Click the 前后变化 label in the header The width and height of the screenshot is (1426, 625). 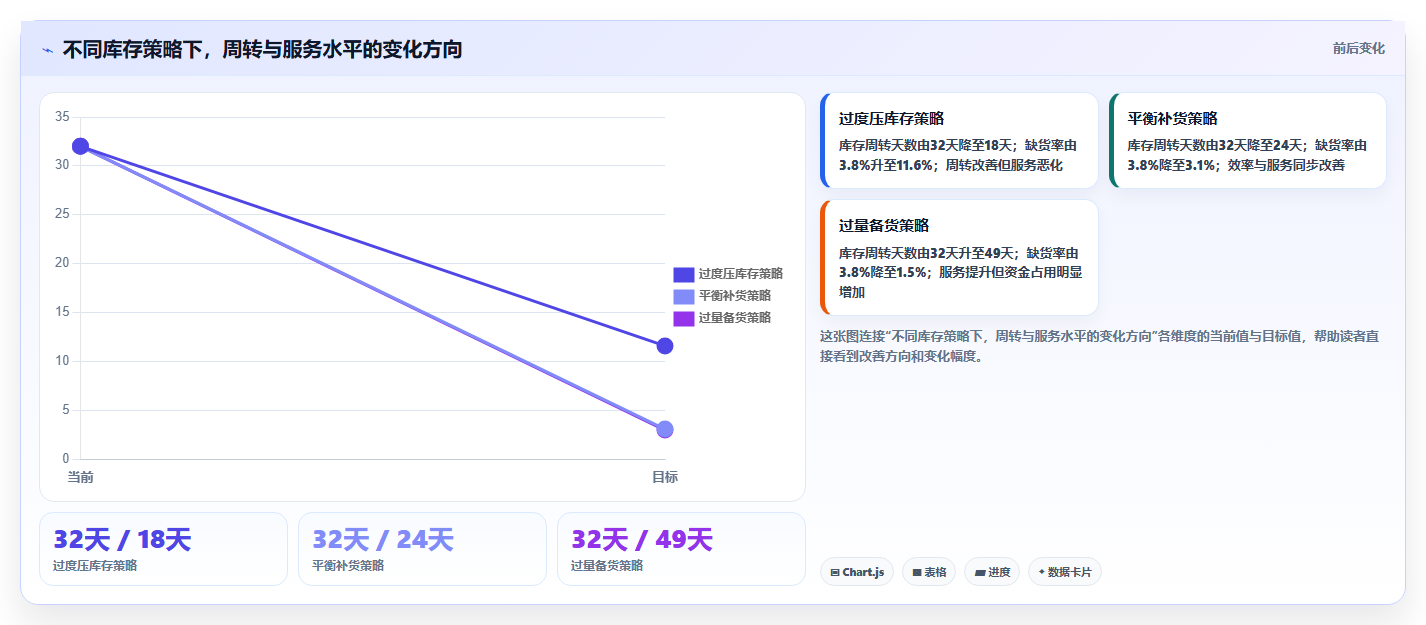point(1358,48)
